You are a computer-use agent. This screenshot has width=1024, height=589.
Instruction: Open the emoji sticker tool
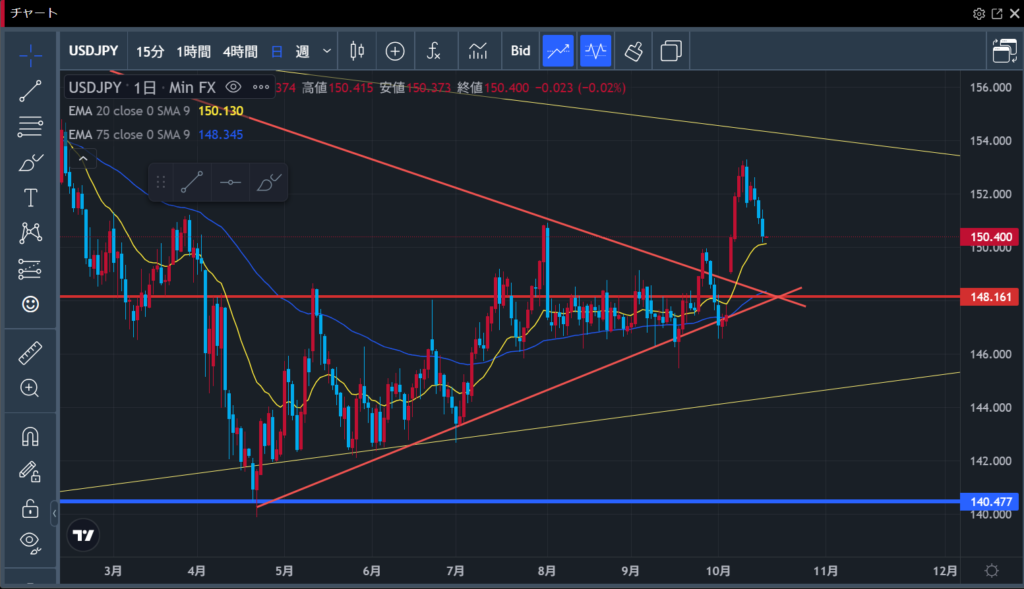(30, 304)
